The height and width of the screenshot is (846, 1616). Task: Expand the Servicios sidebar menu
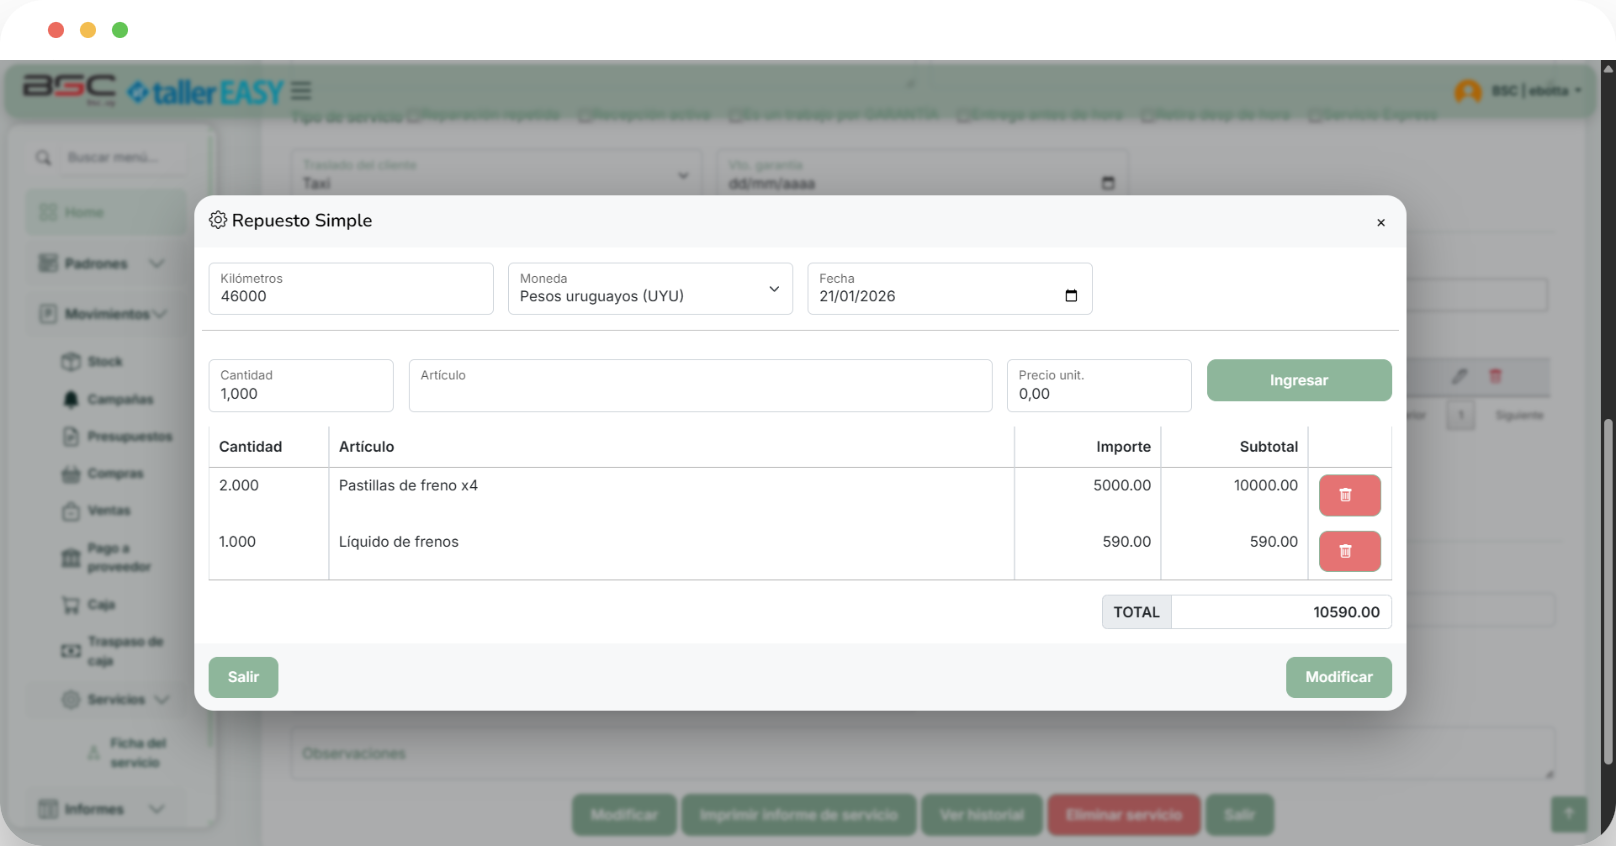pos(115,699)
